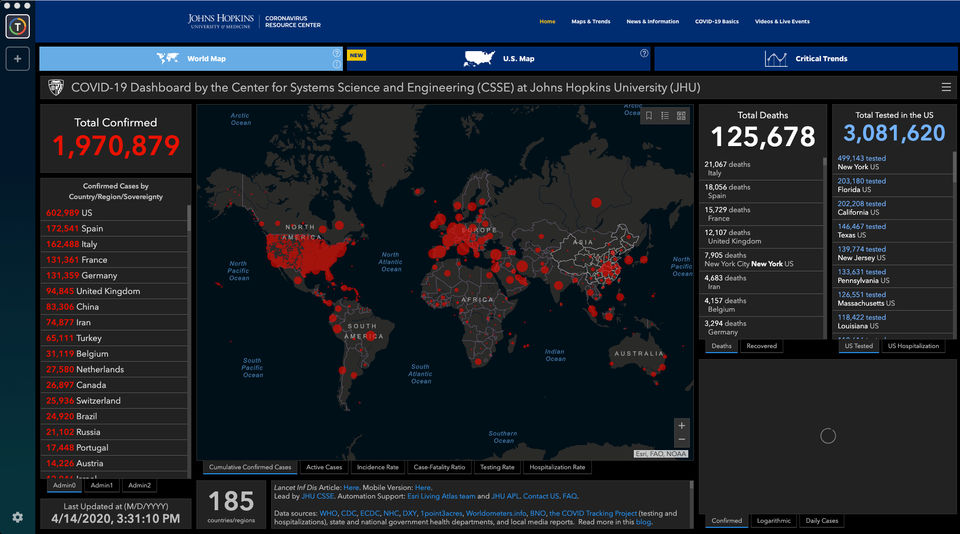Open the Lancet article 'Here' link

351,487
